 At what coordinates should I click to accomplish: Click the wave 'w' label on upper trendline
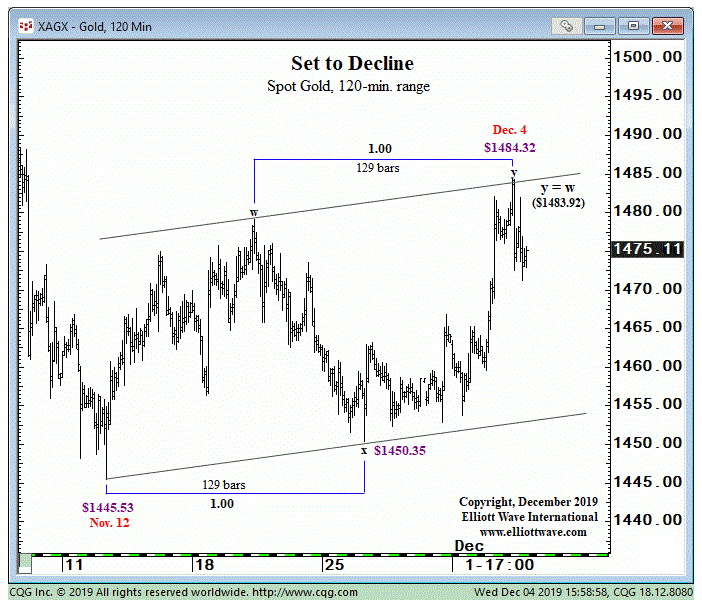(254, 213)
